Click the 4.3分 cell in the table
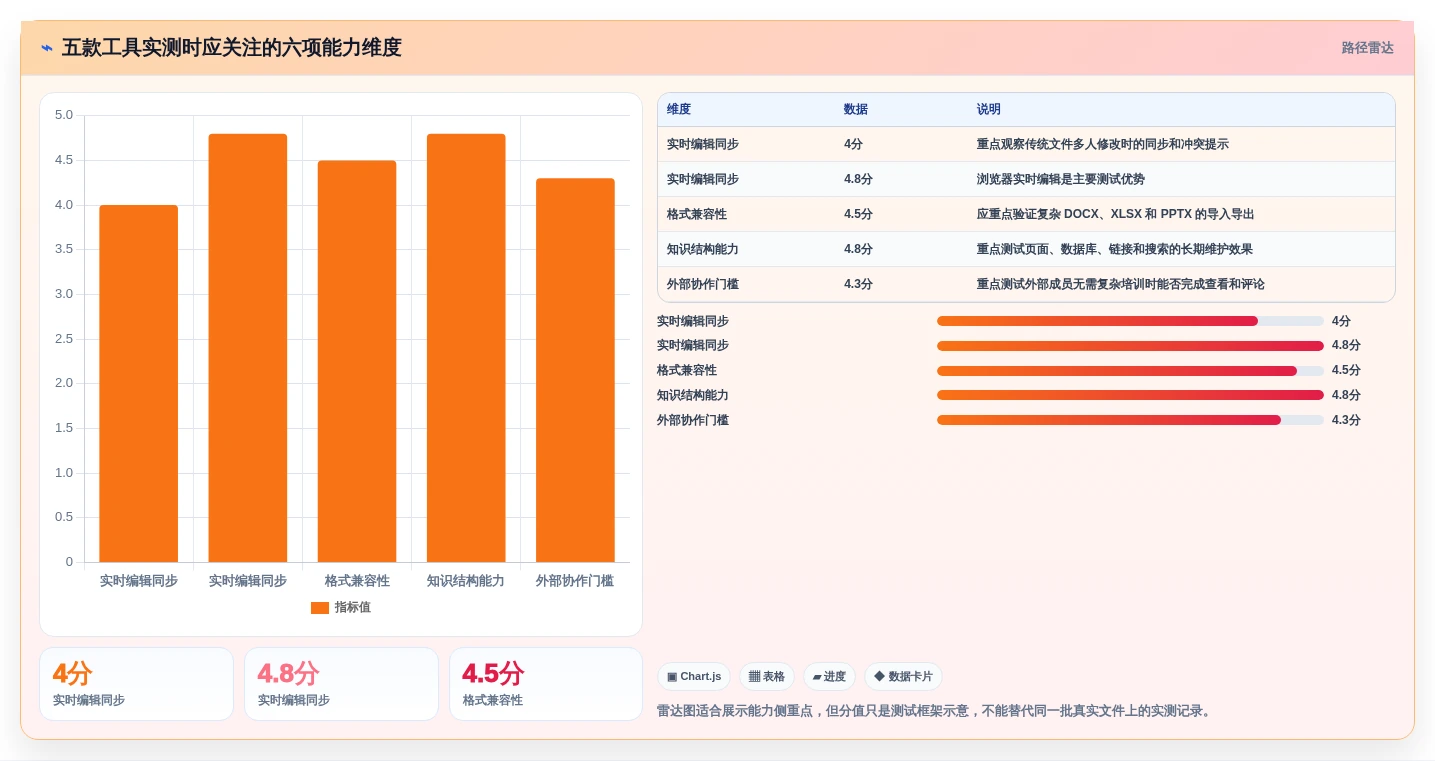 [858, 285]
